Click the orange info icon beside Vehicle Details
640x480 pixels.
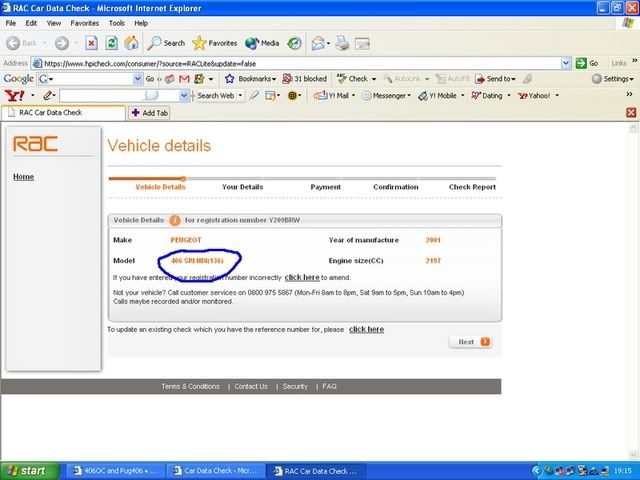pyautogui.click(x=175, y=220)
